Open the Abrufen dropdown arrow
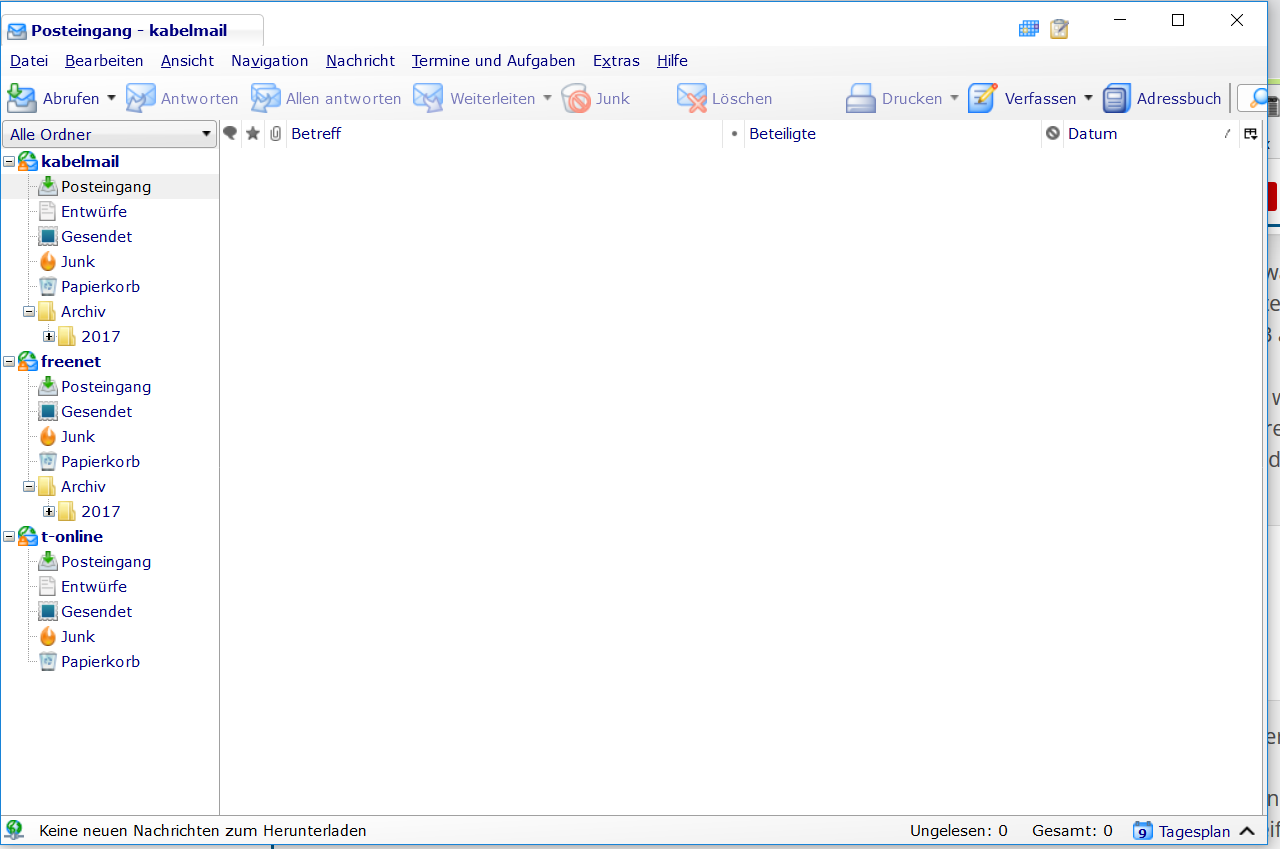 111,98
